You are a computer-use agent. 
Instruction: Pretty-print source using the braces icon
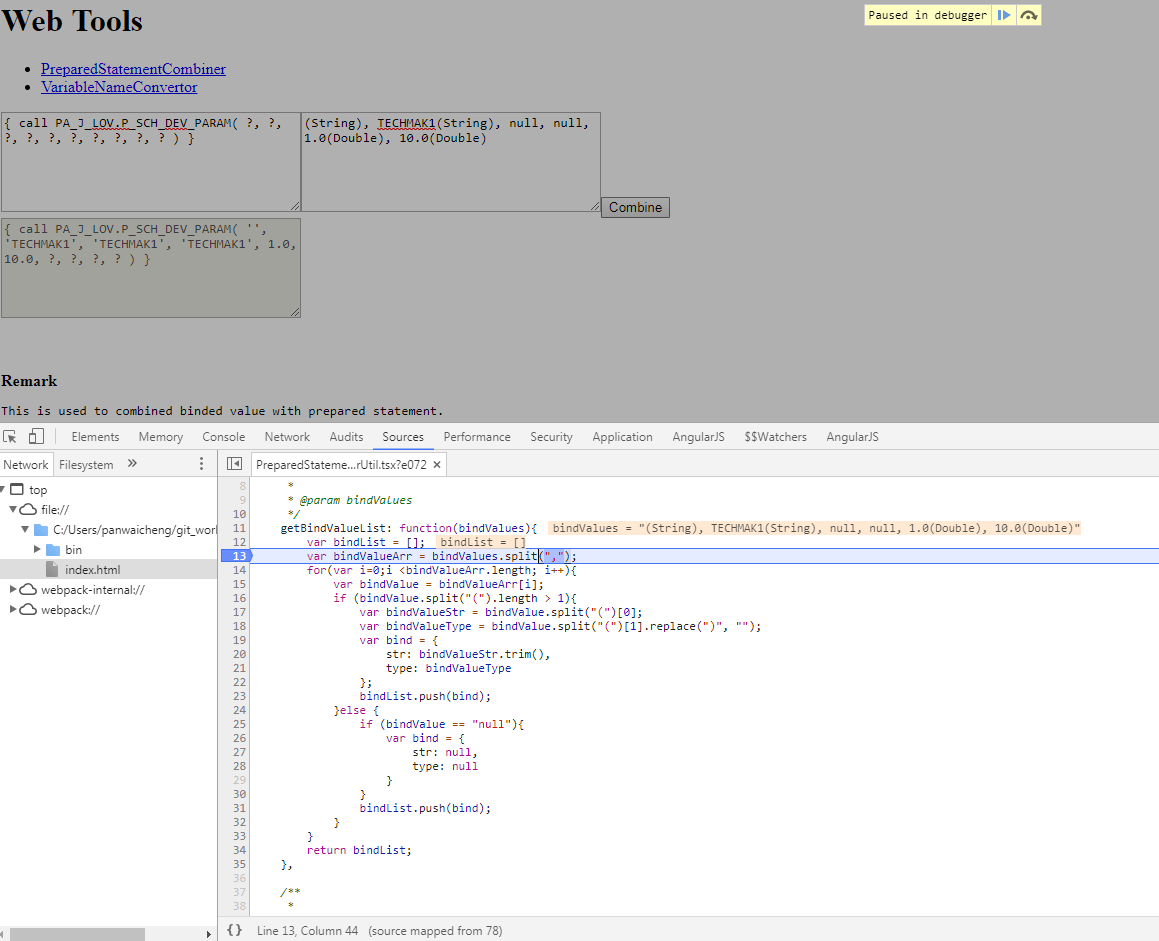tap(234, 929)
